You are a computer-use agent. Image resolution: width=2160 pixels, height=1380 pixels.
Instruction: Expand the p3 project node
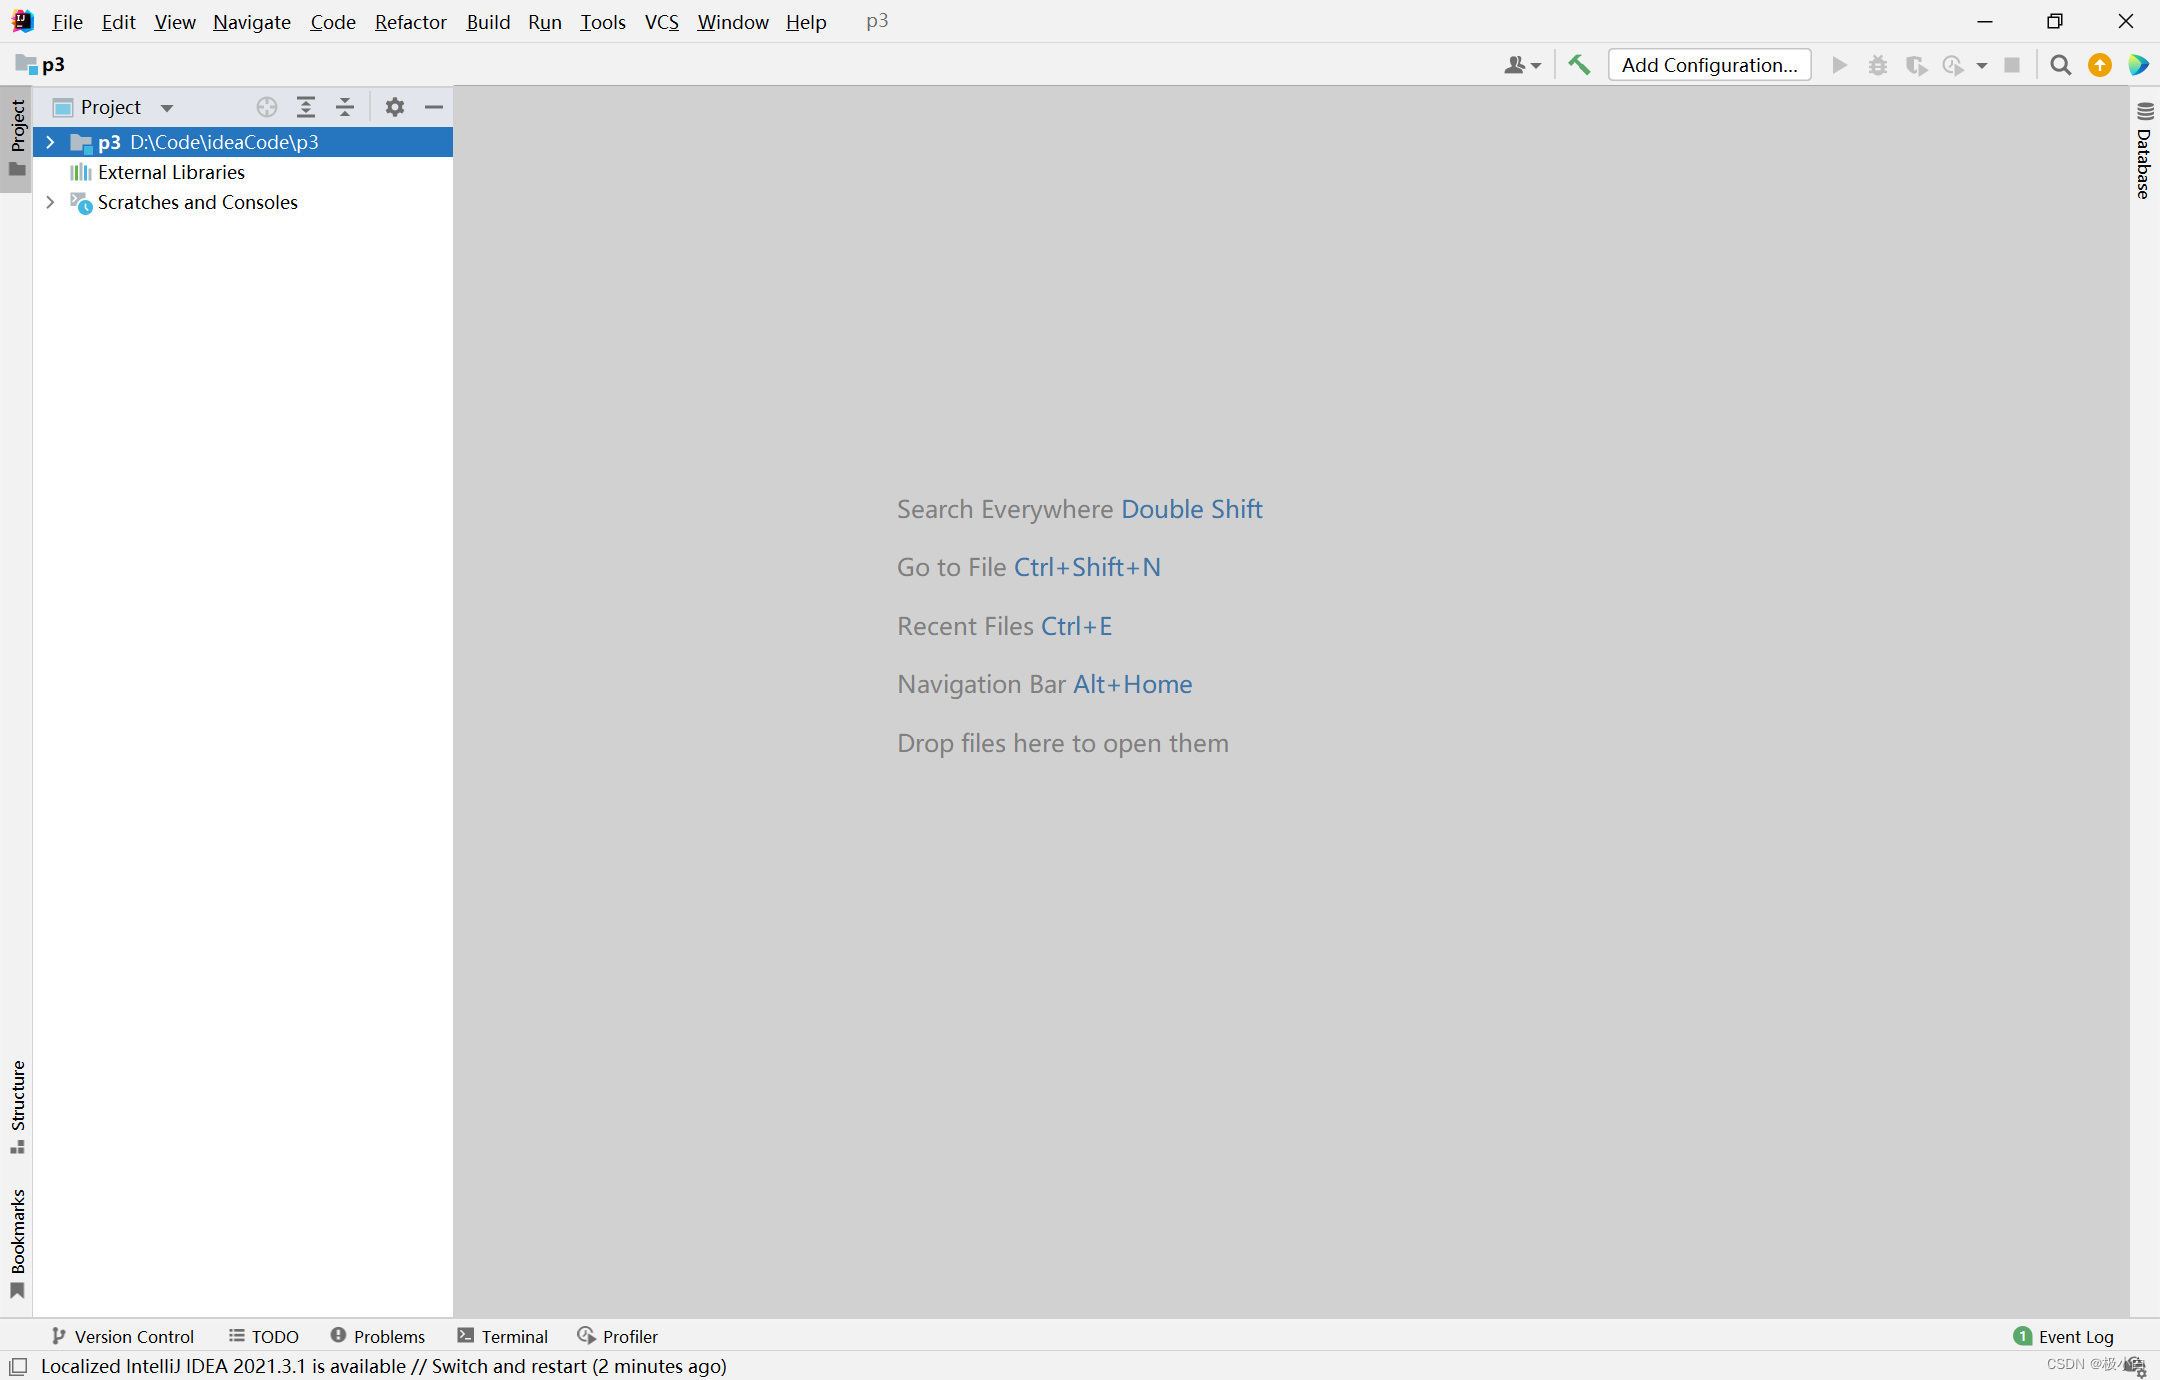(50, 142)
